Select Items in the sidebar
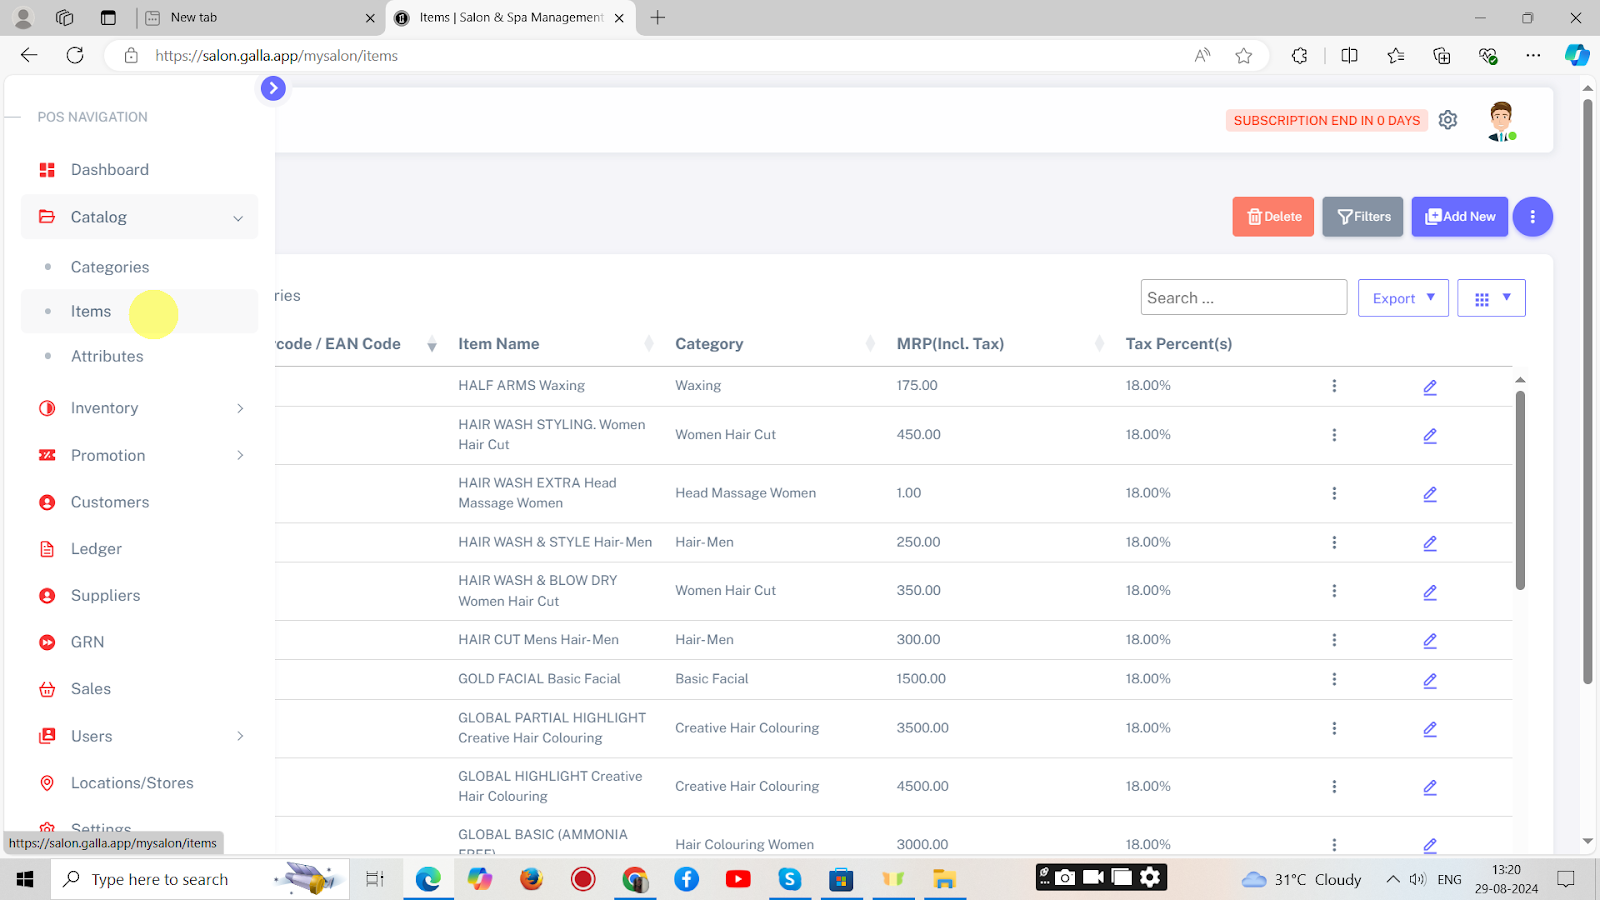The height and width of the screenshot is (900, 1600). 139,311
